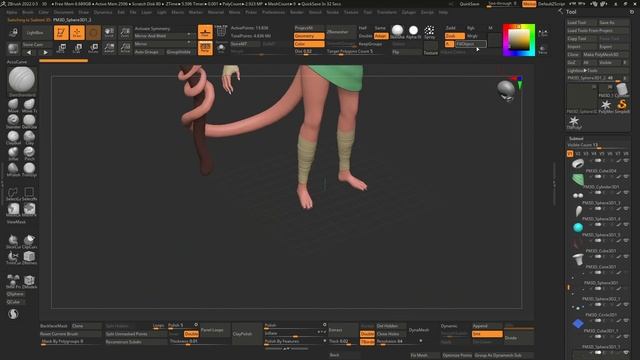Select the TrimCurve brush icon
Screen dimensions: 640x360
click(x=13, y=258)
